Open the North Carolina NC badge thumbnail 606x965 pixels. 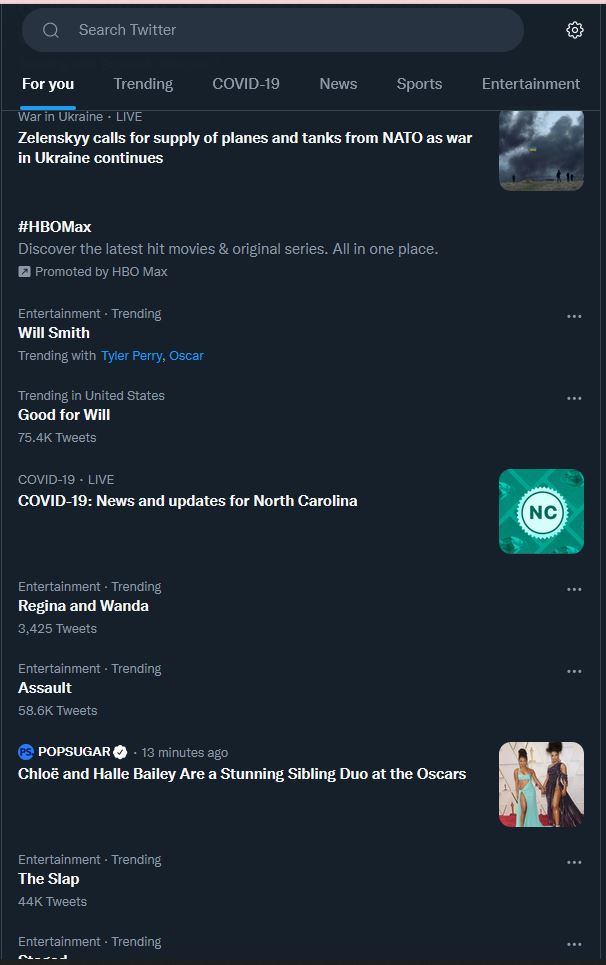click(541, 512)
